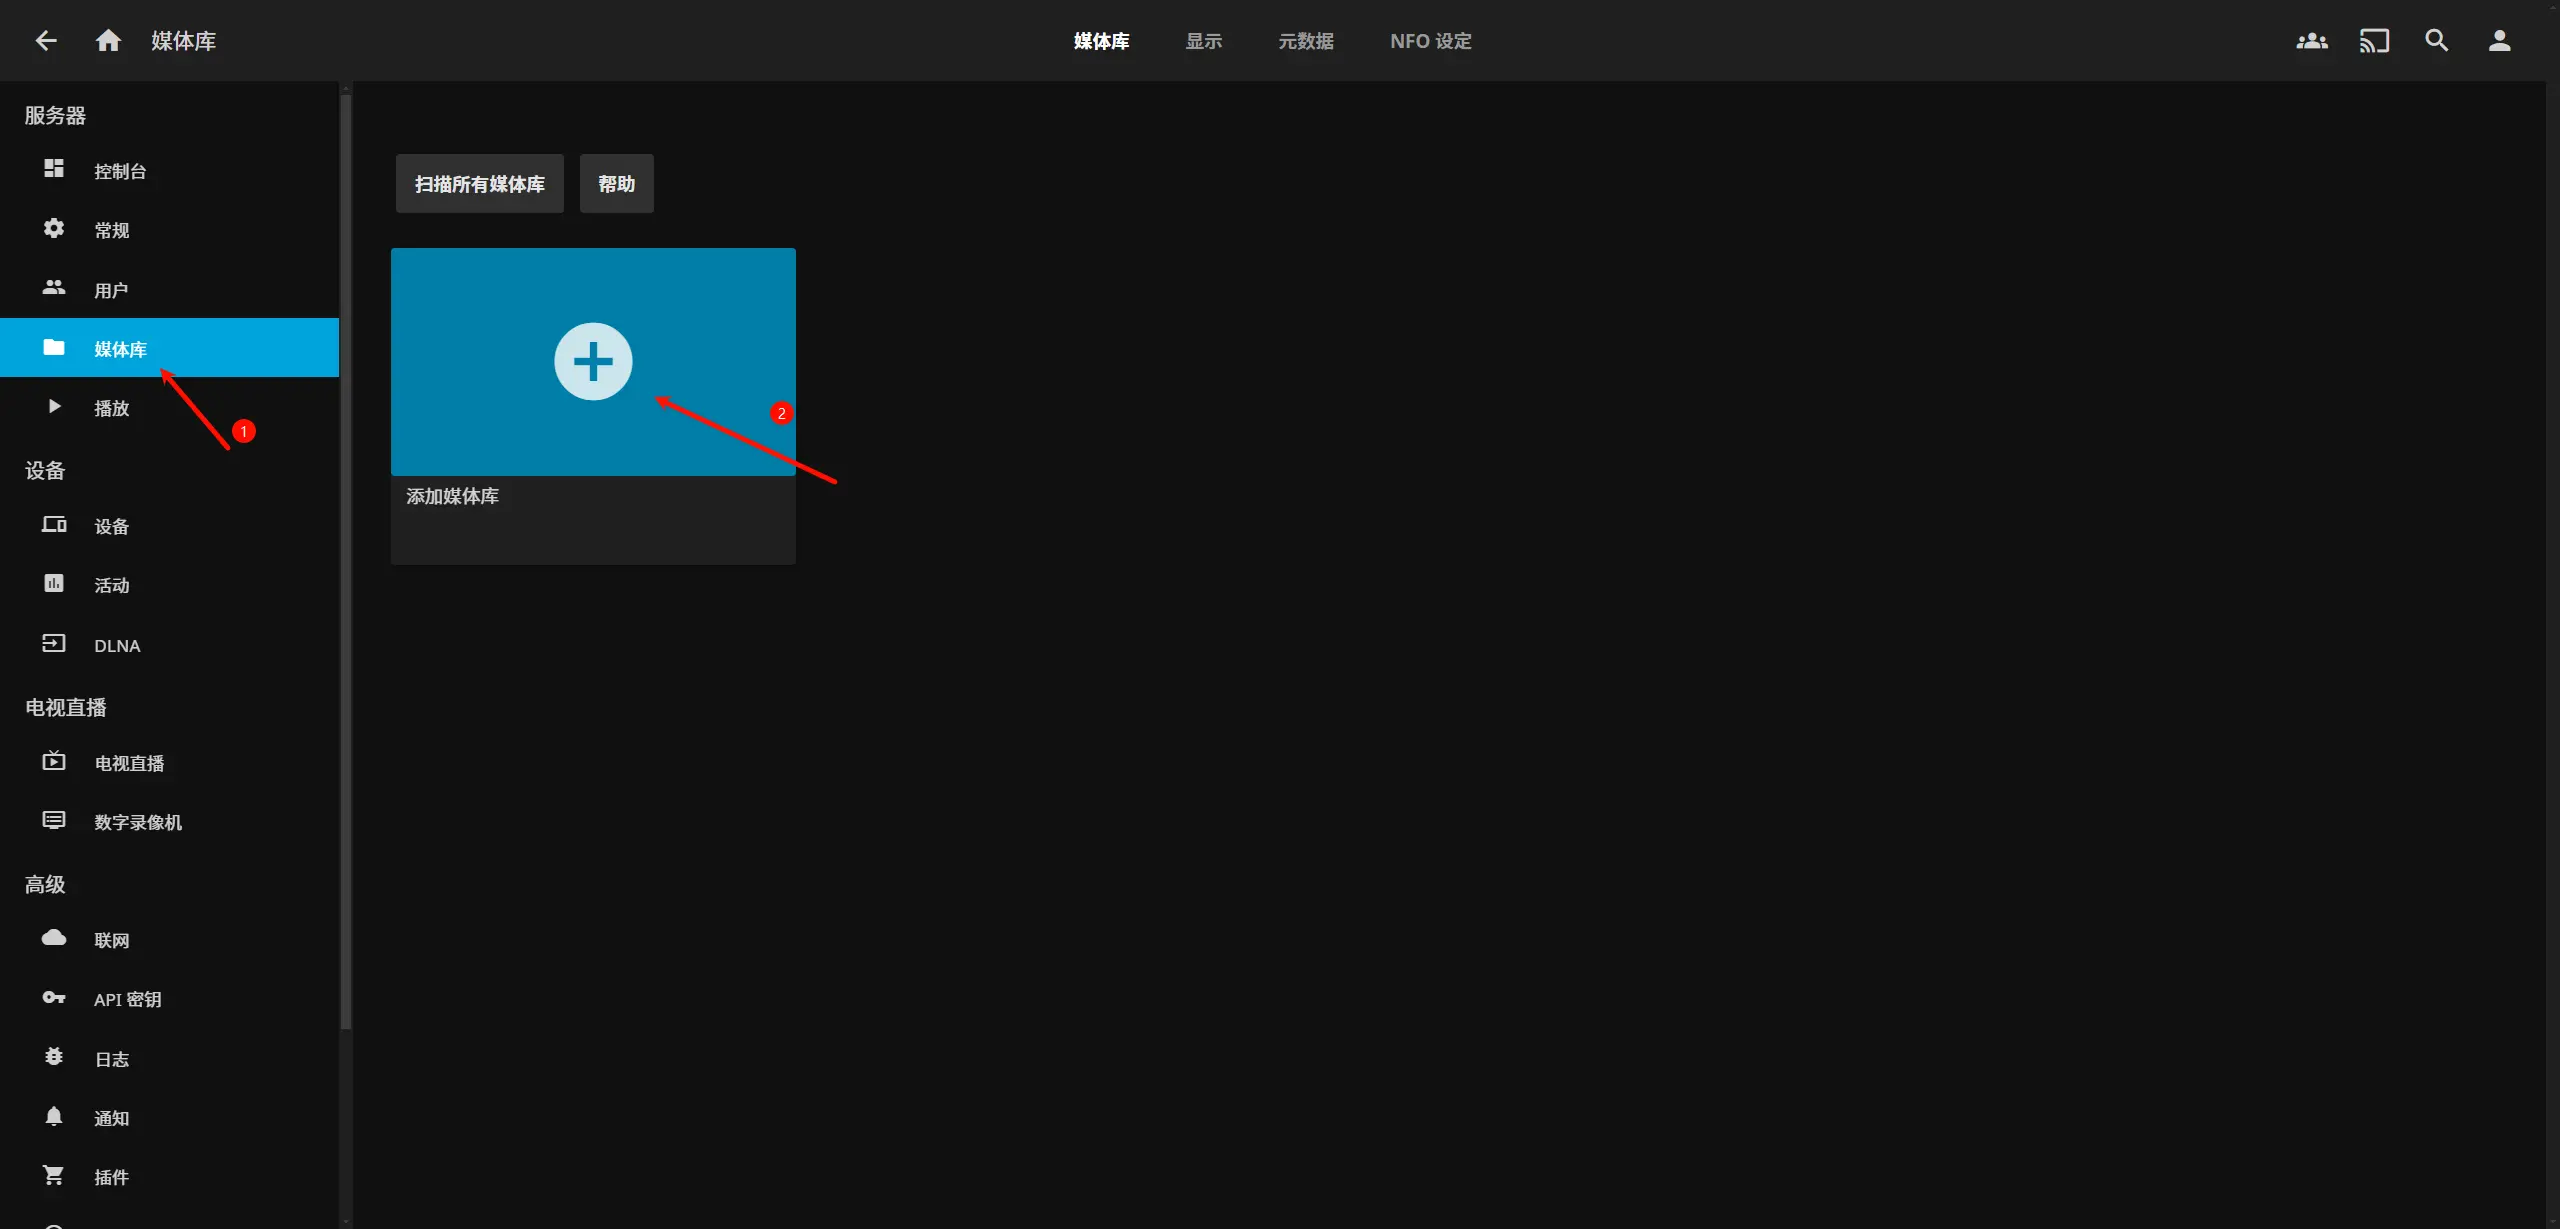
Task: Click the plus icon to add library
Action: click(593, 362)
